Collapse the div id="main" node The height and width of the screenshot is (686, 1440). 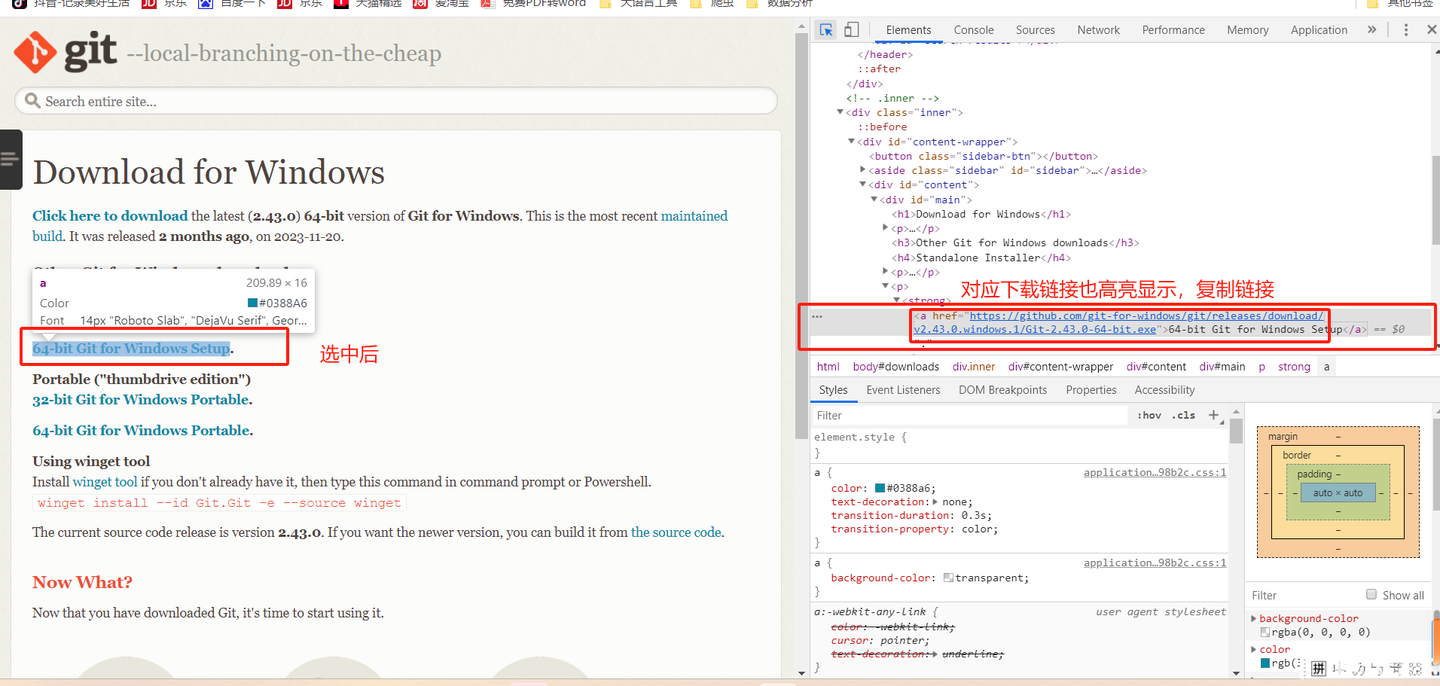(874, 199)
